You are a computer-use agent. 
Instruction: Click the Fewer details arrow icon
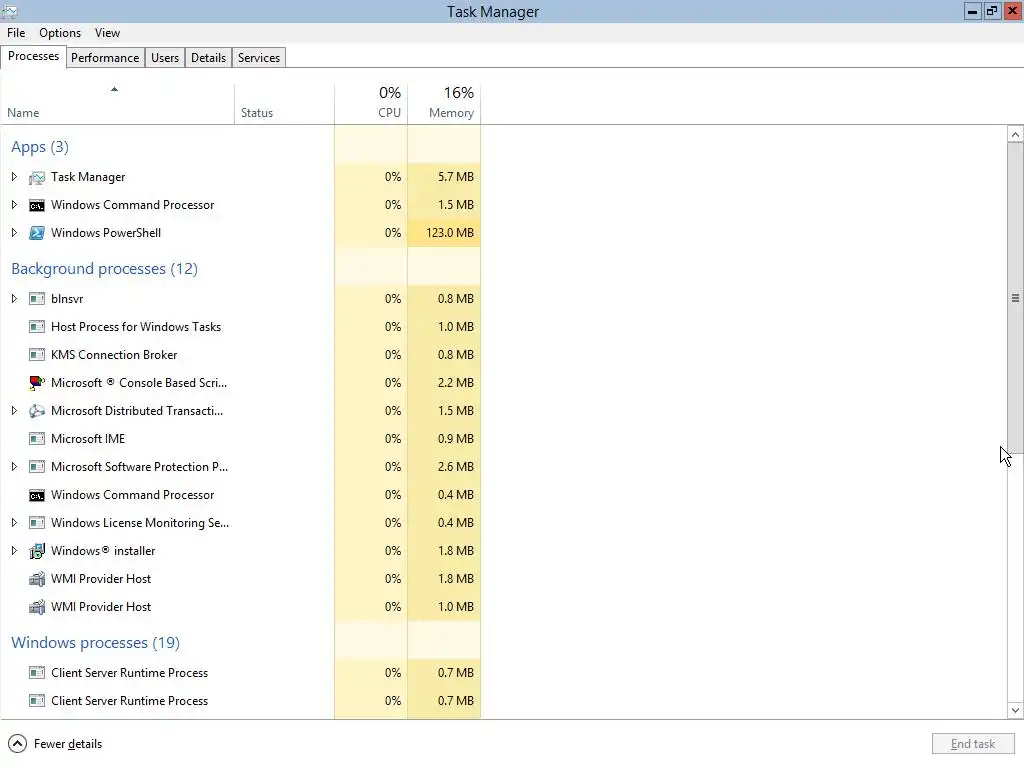[x=17, y=744]
